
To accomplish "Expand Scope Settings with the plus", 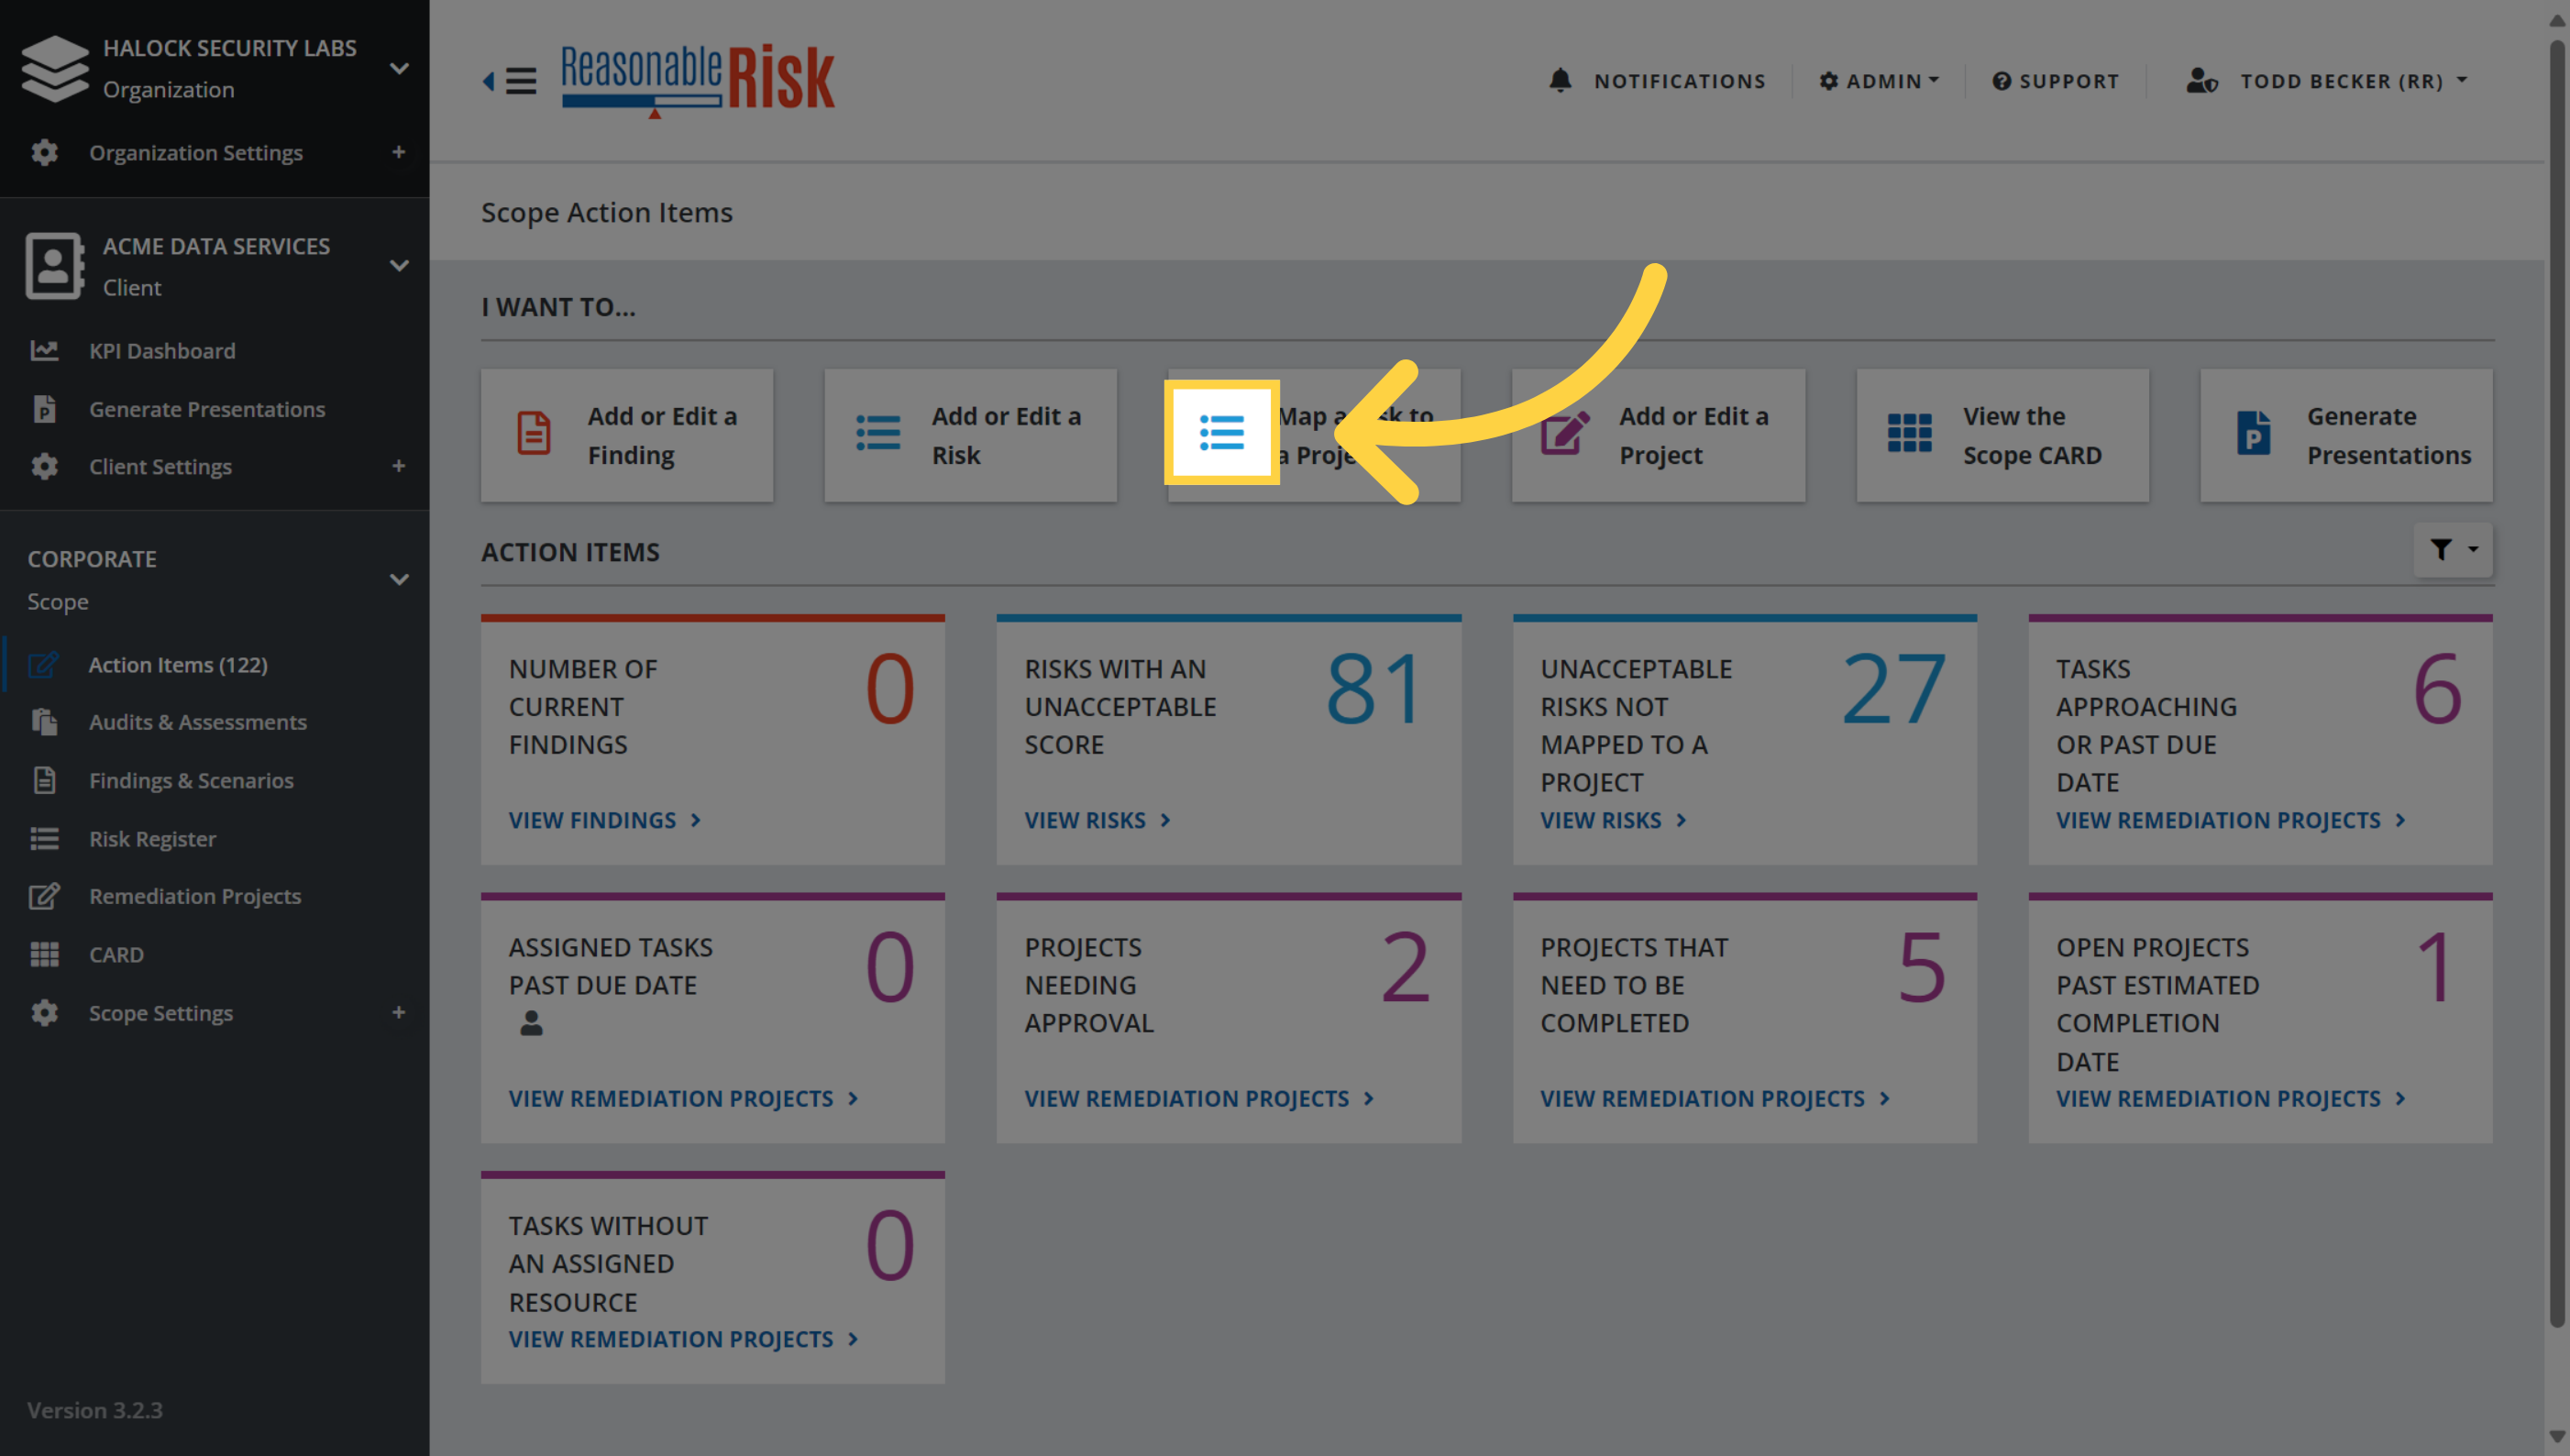I will [399, 1013].
